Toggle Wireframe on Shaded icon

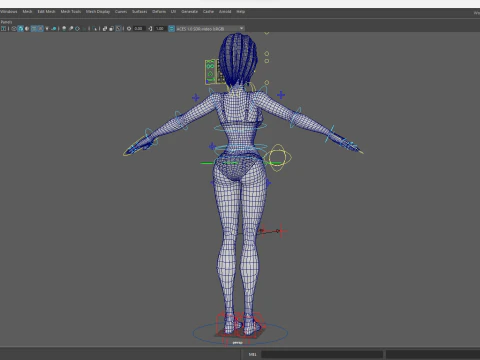[34, 29]
